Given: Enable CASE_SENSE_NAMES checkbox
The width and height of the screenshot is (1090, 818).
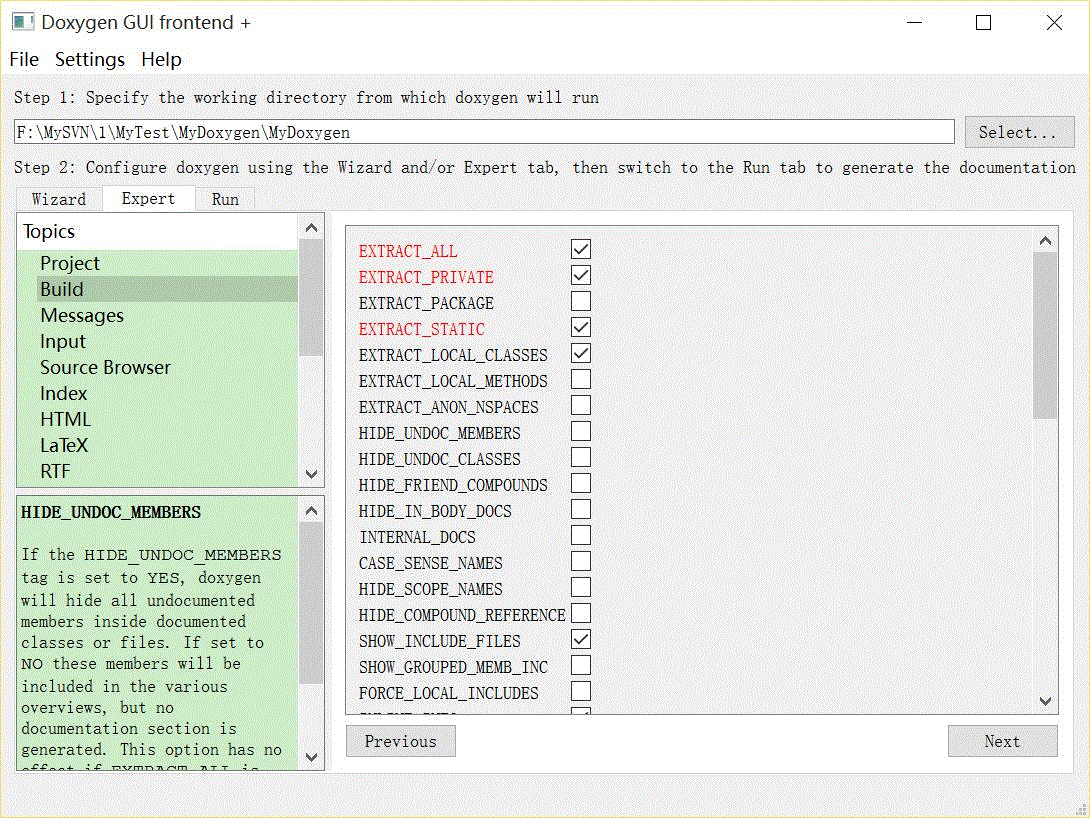Looking at the screenshot, I should pyautogui.click(x=581, y=562).
